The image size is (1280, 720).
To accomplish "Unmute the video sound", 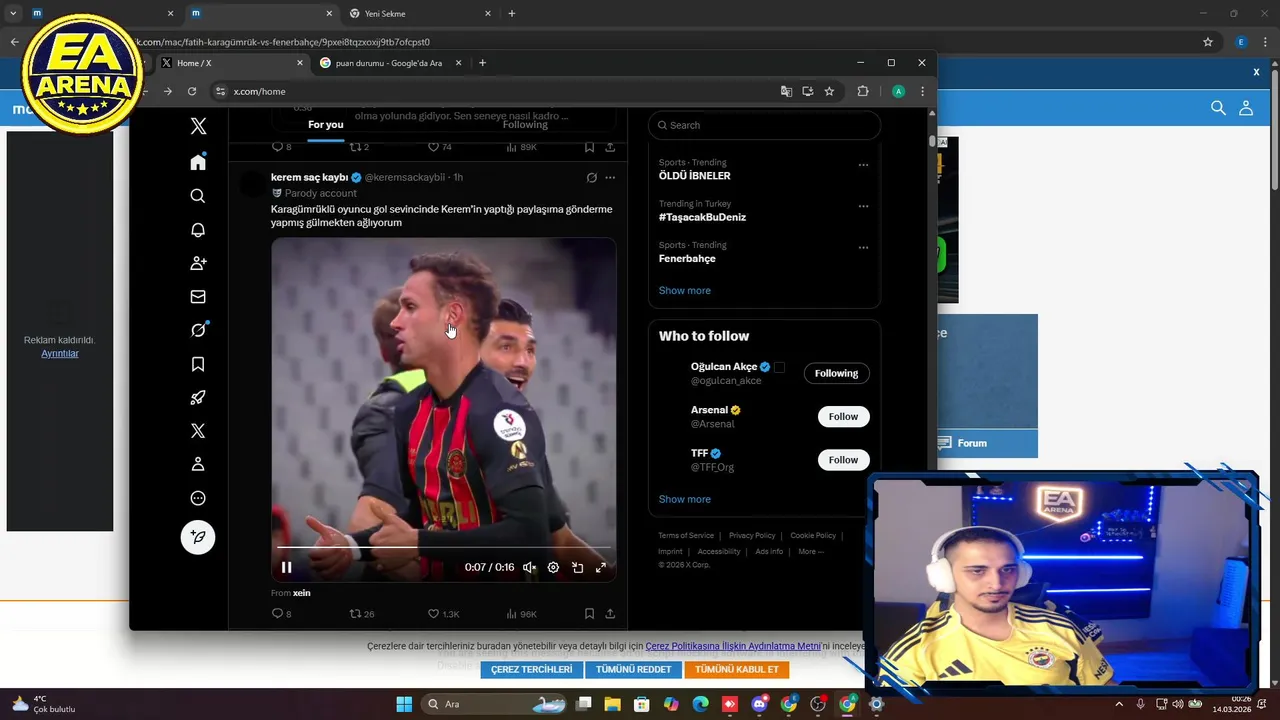I will coord(529,567).
